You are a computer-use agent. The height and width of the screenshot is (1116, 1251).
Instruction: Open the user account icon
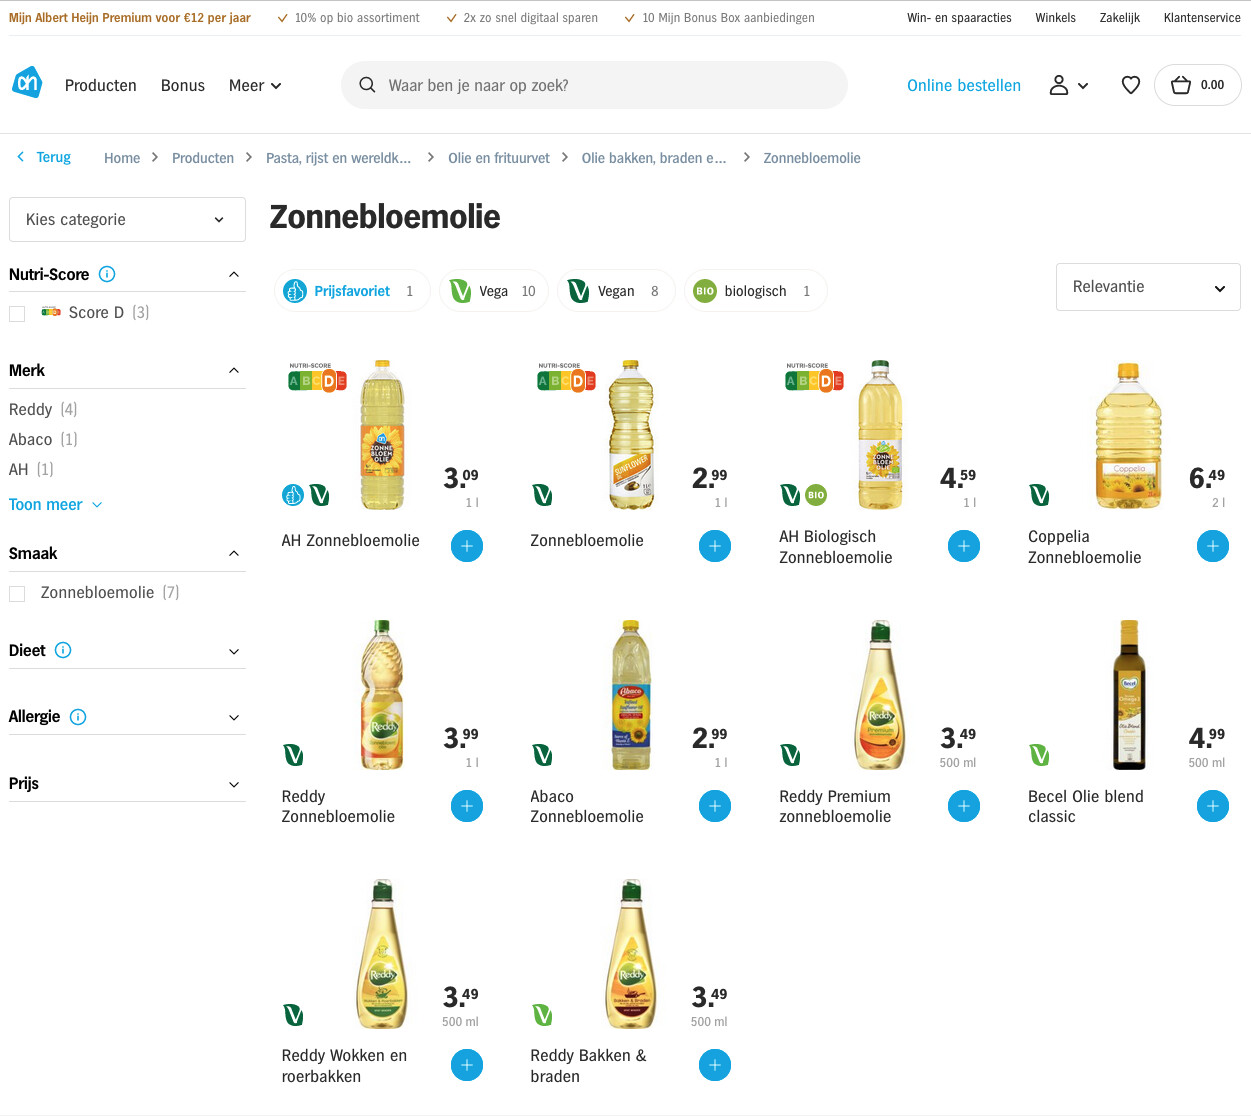(1068, 86)
